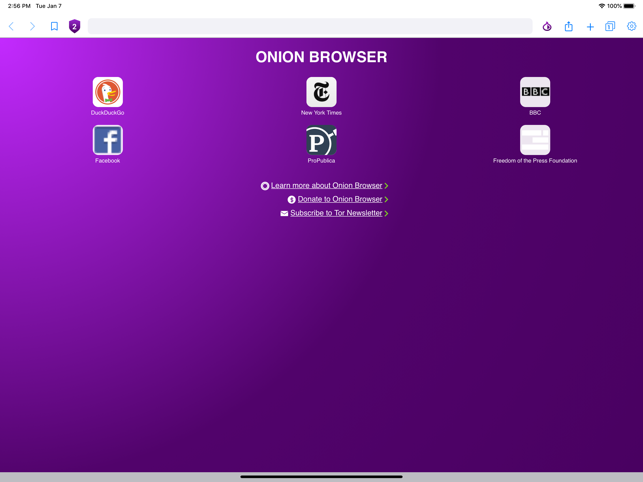The width and height of the screenshot is (643, 482).
Task: Follow Subscribe to Tor Newsletter link
Action: click(x=336, y=213)
